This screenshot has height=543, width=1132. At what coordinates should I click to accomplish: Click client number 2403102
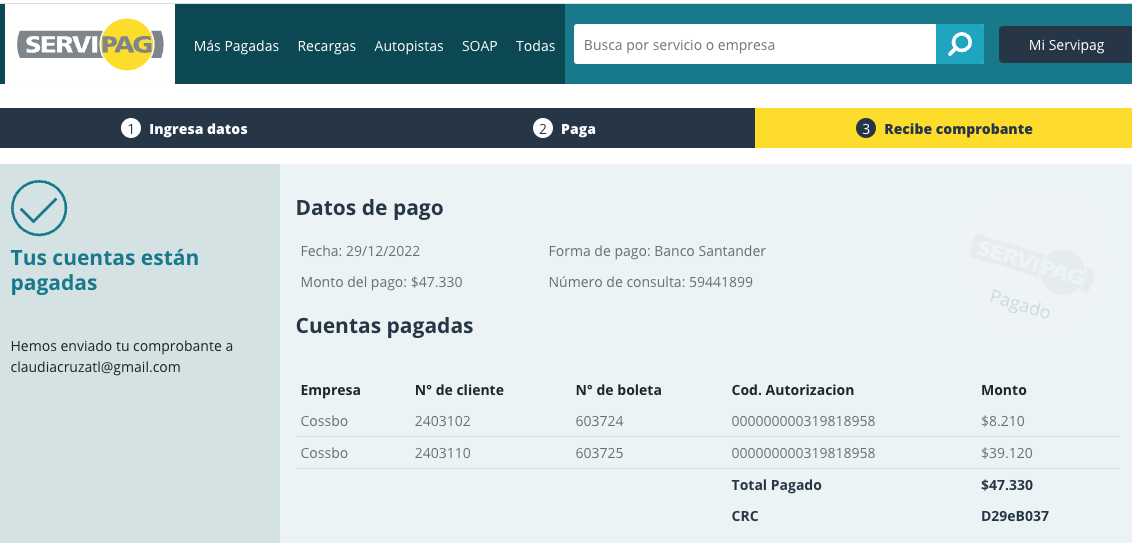click(443, 421)
